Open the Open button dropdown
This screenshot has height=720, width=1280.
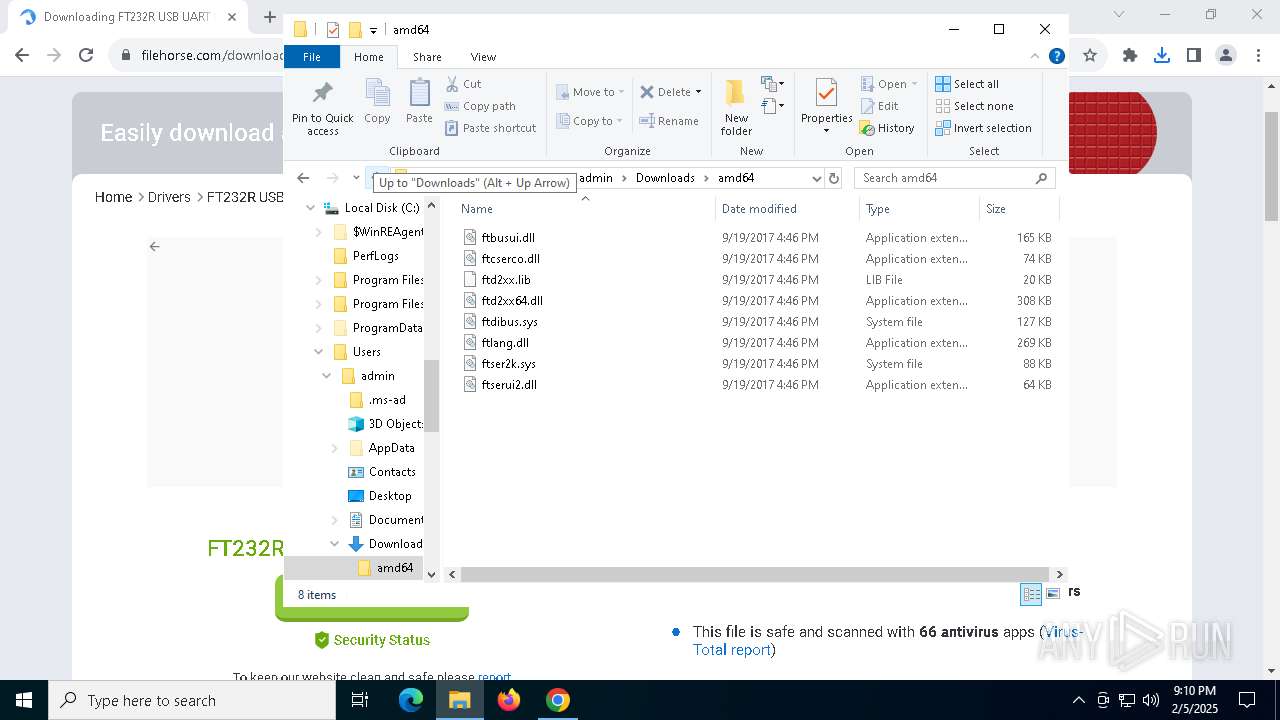[x=914, y=84]
